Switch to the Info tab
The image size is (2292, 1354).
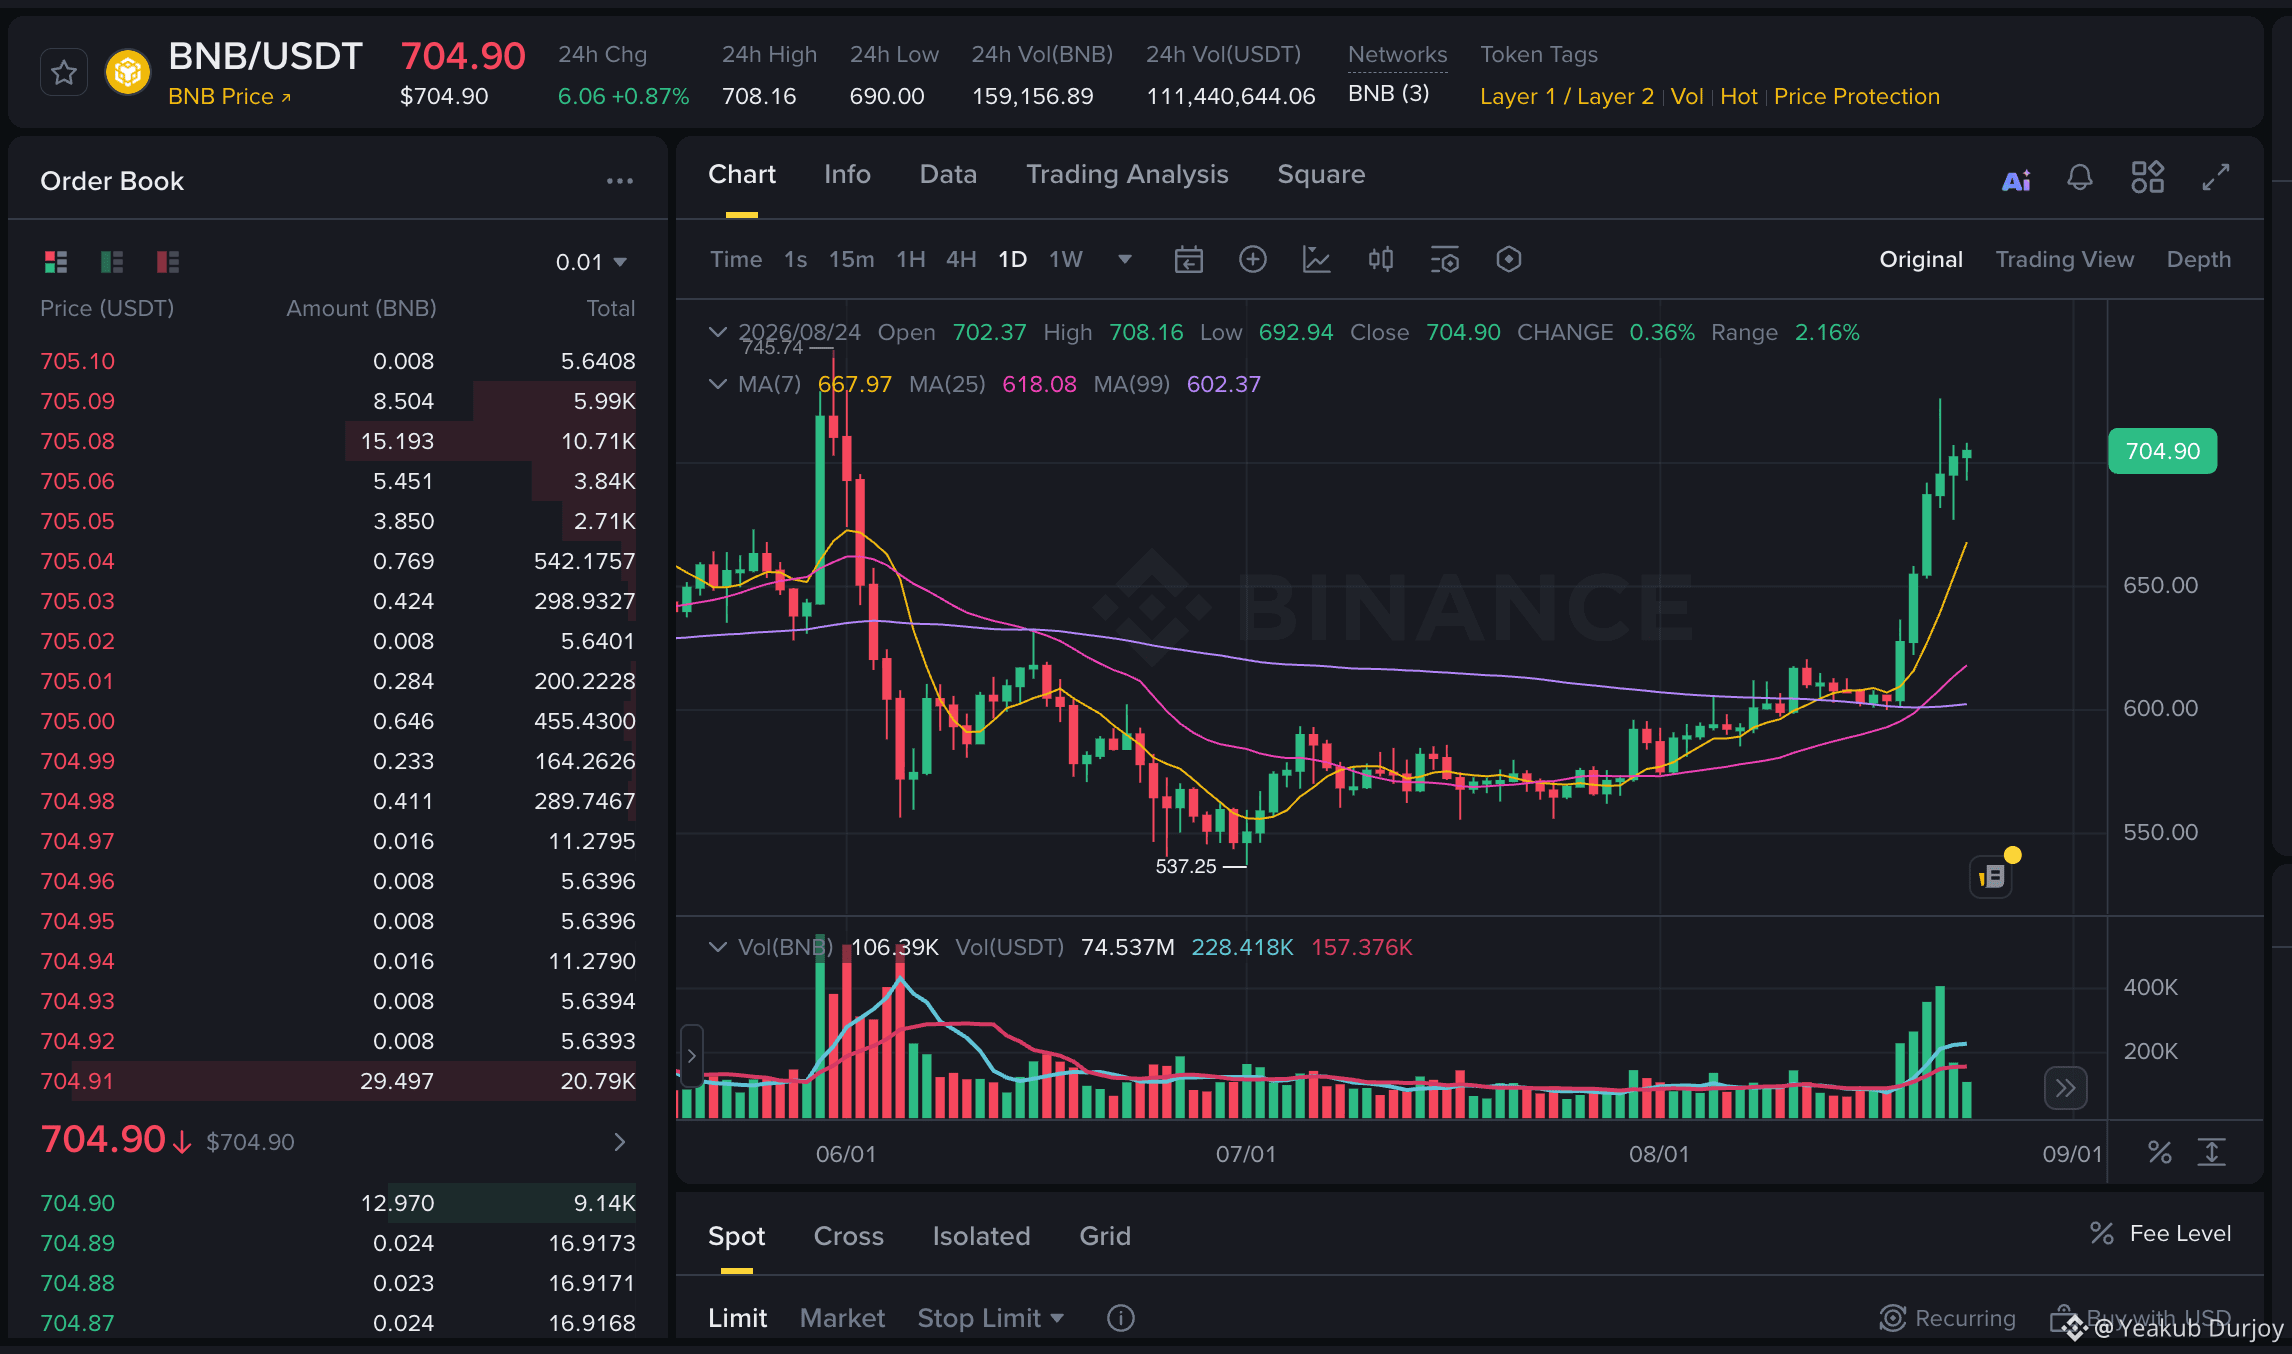847,175
